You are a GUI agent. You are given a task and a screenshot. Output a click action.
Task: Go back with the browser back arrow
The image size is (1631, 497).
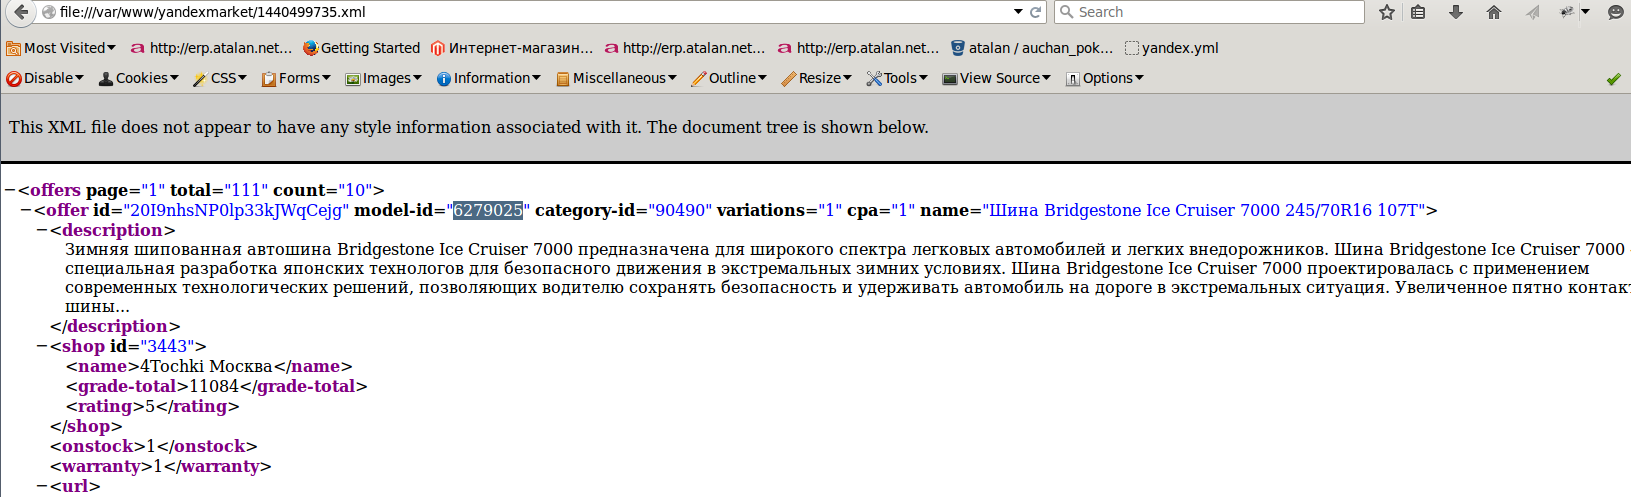coord(20,12)
